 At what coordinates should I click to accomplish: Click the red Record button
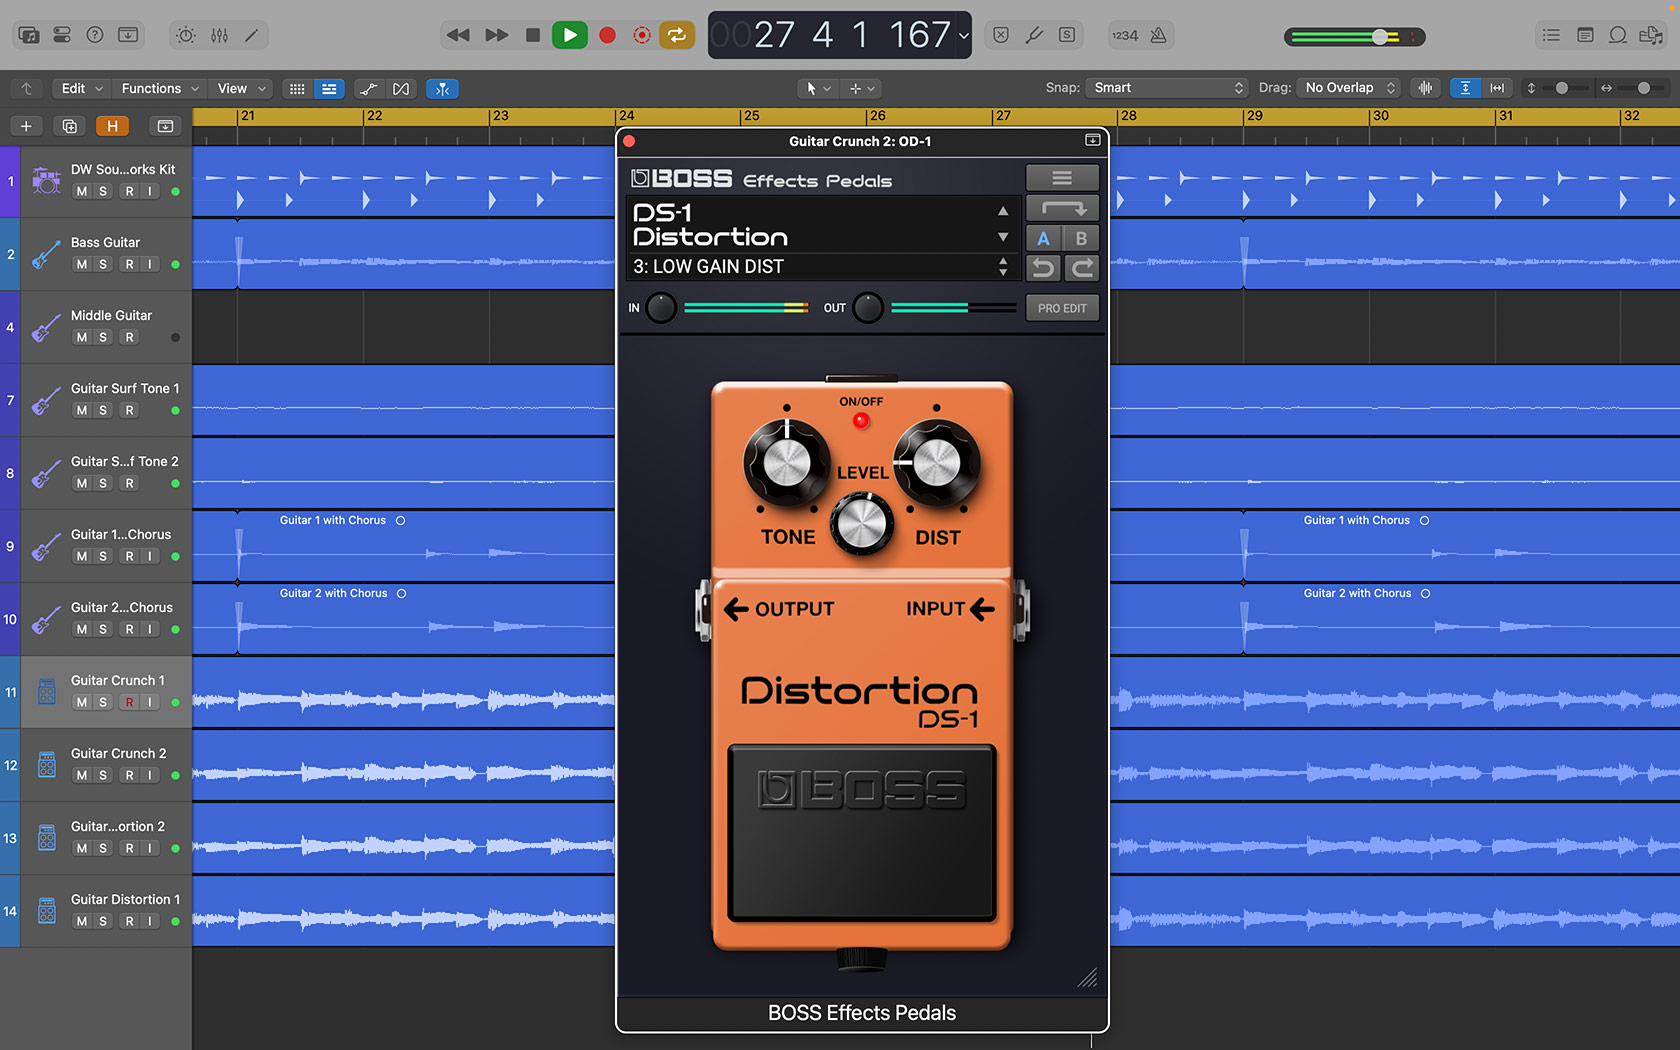(607, 35)
